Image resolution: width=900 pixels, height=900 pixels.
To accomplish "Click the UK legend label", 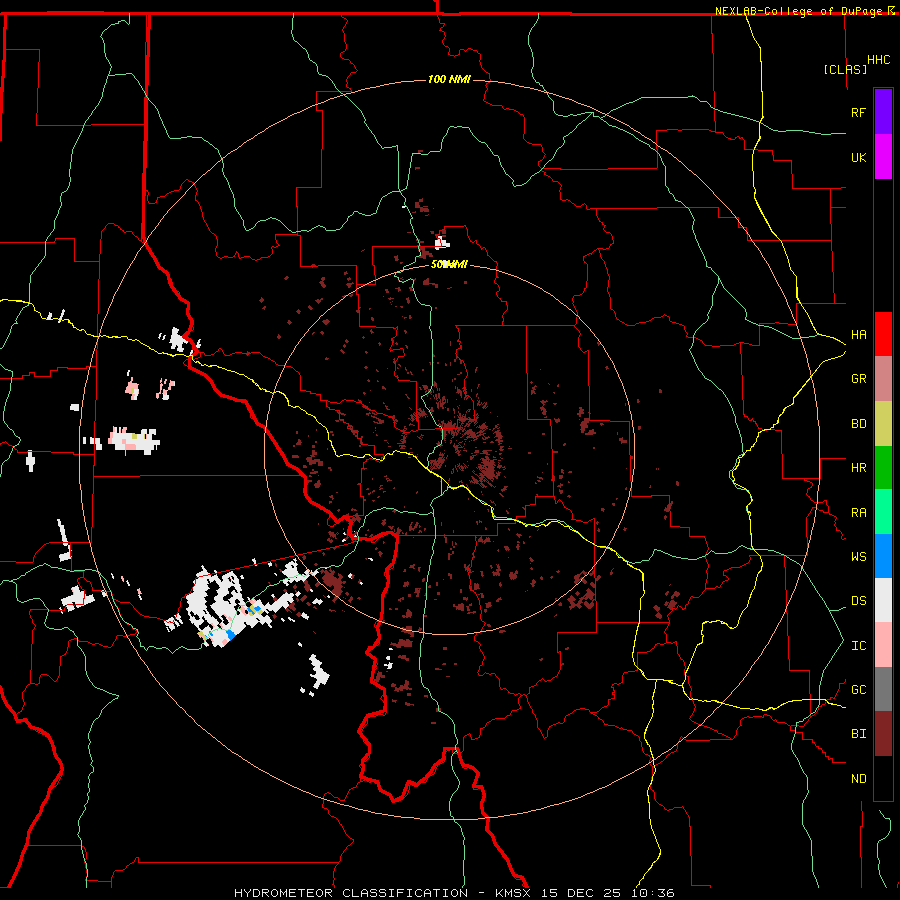I will click(x=858, y=157).
